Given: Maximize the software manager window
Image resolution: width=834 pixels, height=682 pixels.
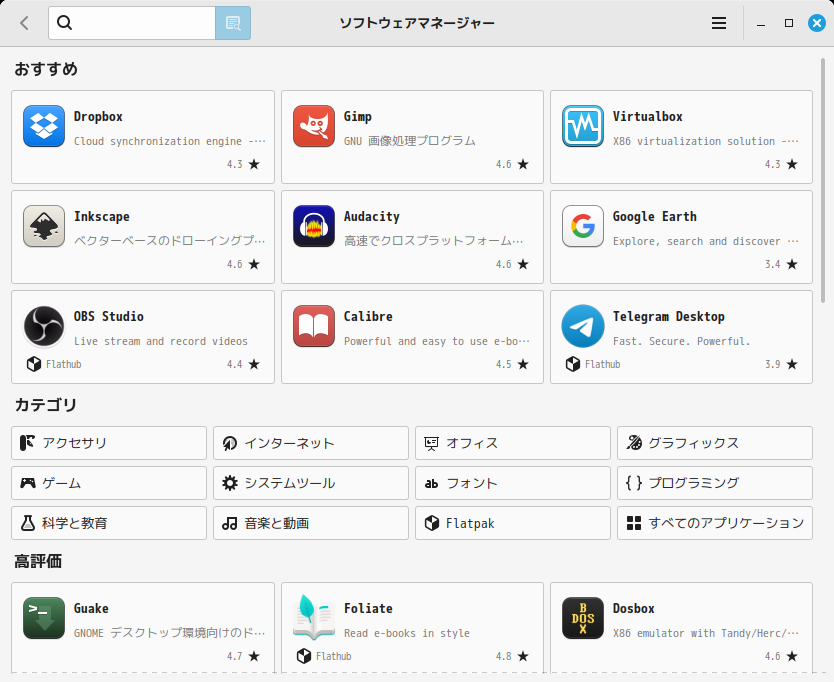Looking at the screenshot, I should click(789, 23).
